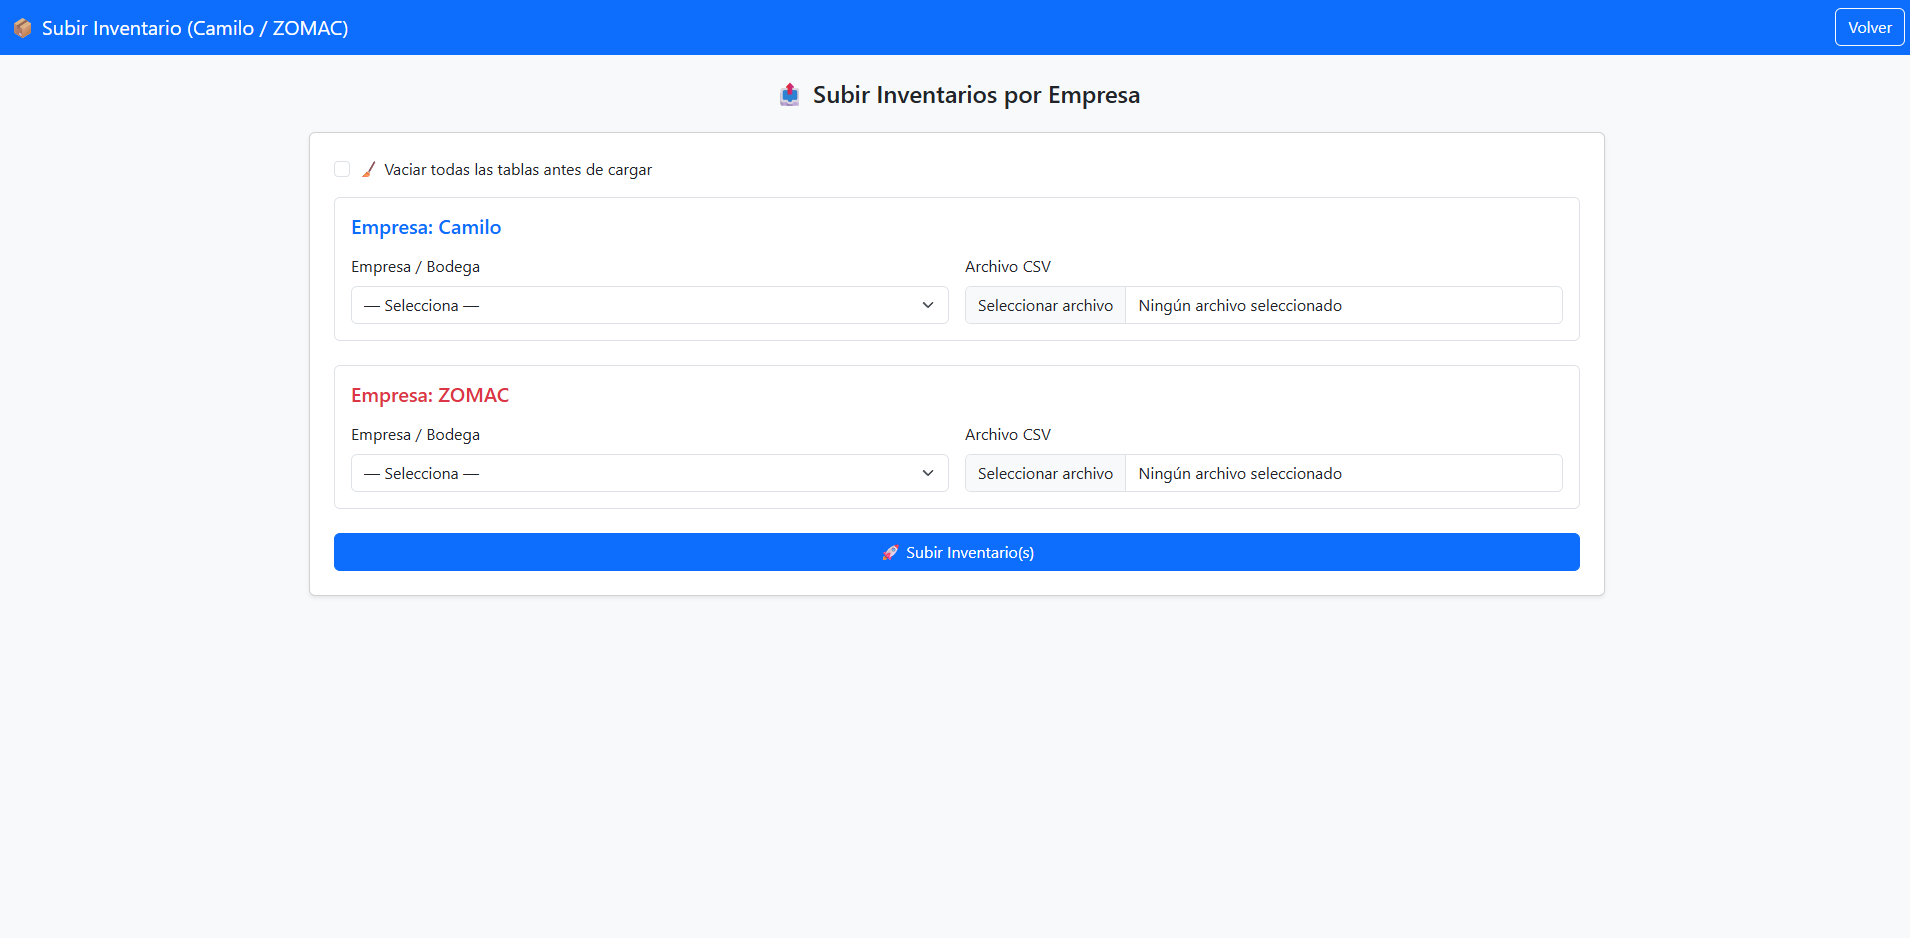Click the package box icon in header
The height and width of the screenshot is (938, 1910).
coord(22,28)
